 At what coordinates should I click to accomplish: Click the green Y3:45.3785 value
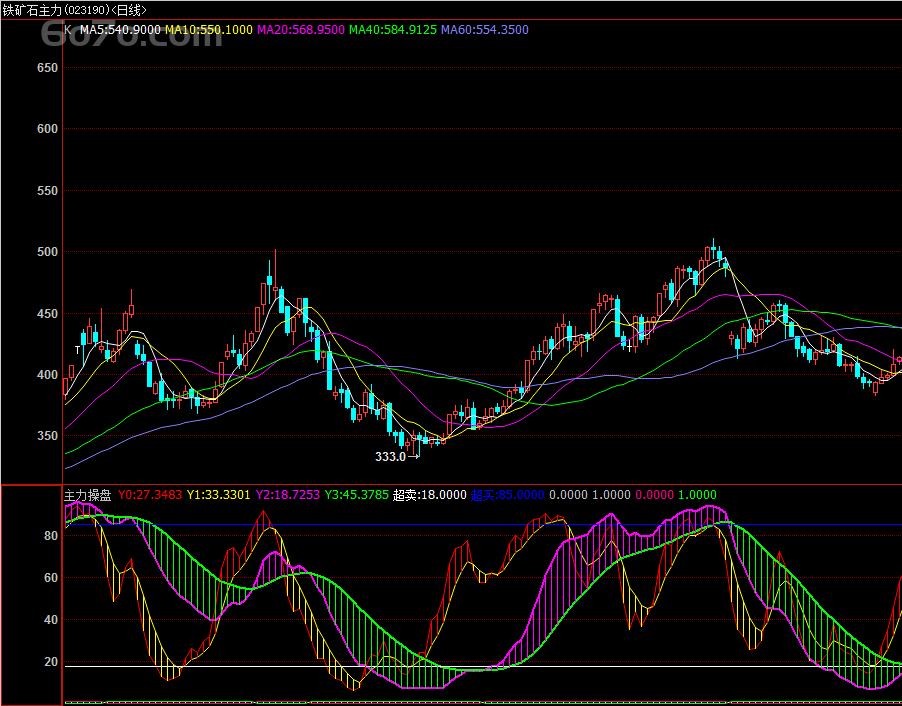(357, 495)
